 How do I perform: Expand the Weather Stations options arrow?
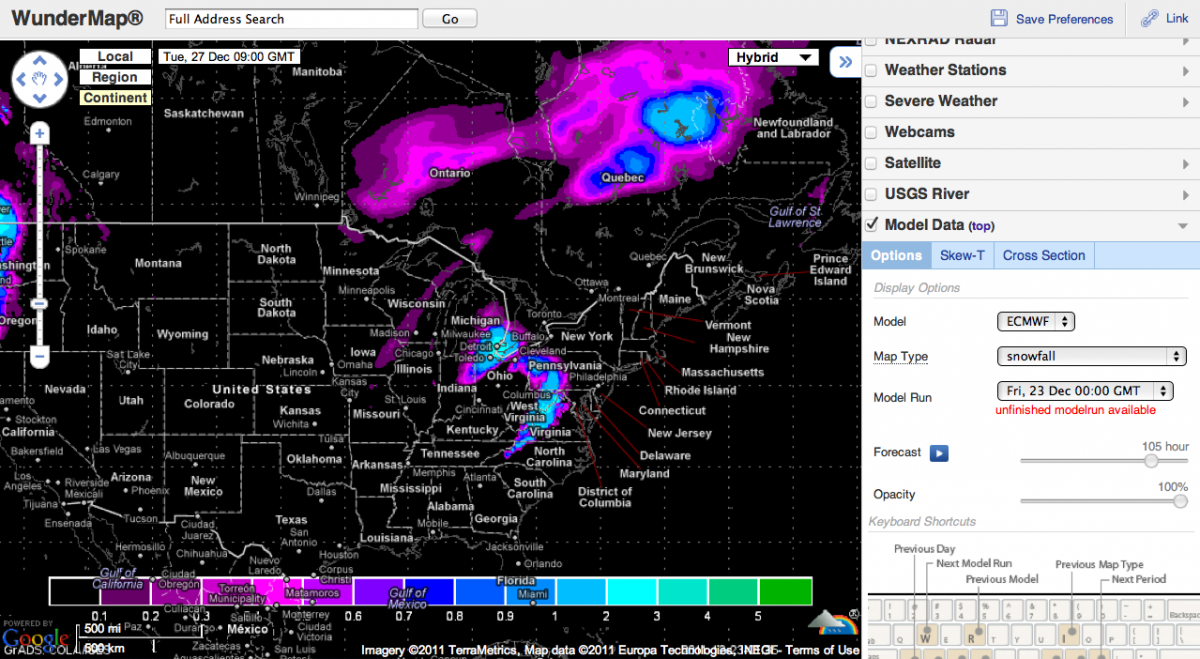click(x=1186, y=71)
